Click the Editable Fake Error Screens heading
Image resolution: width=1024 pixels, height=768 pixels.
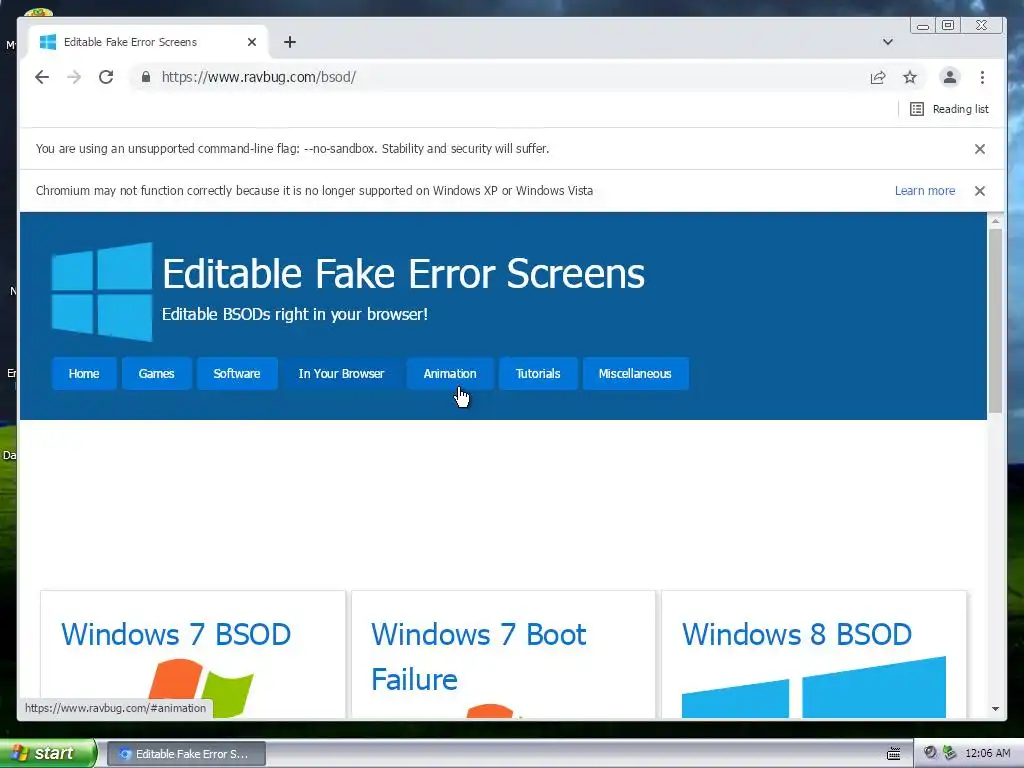[404, 273]
